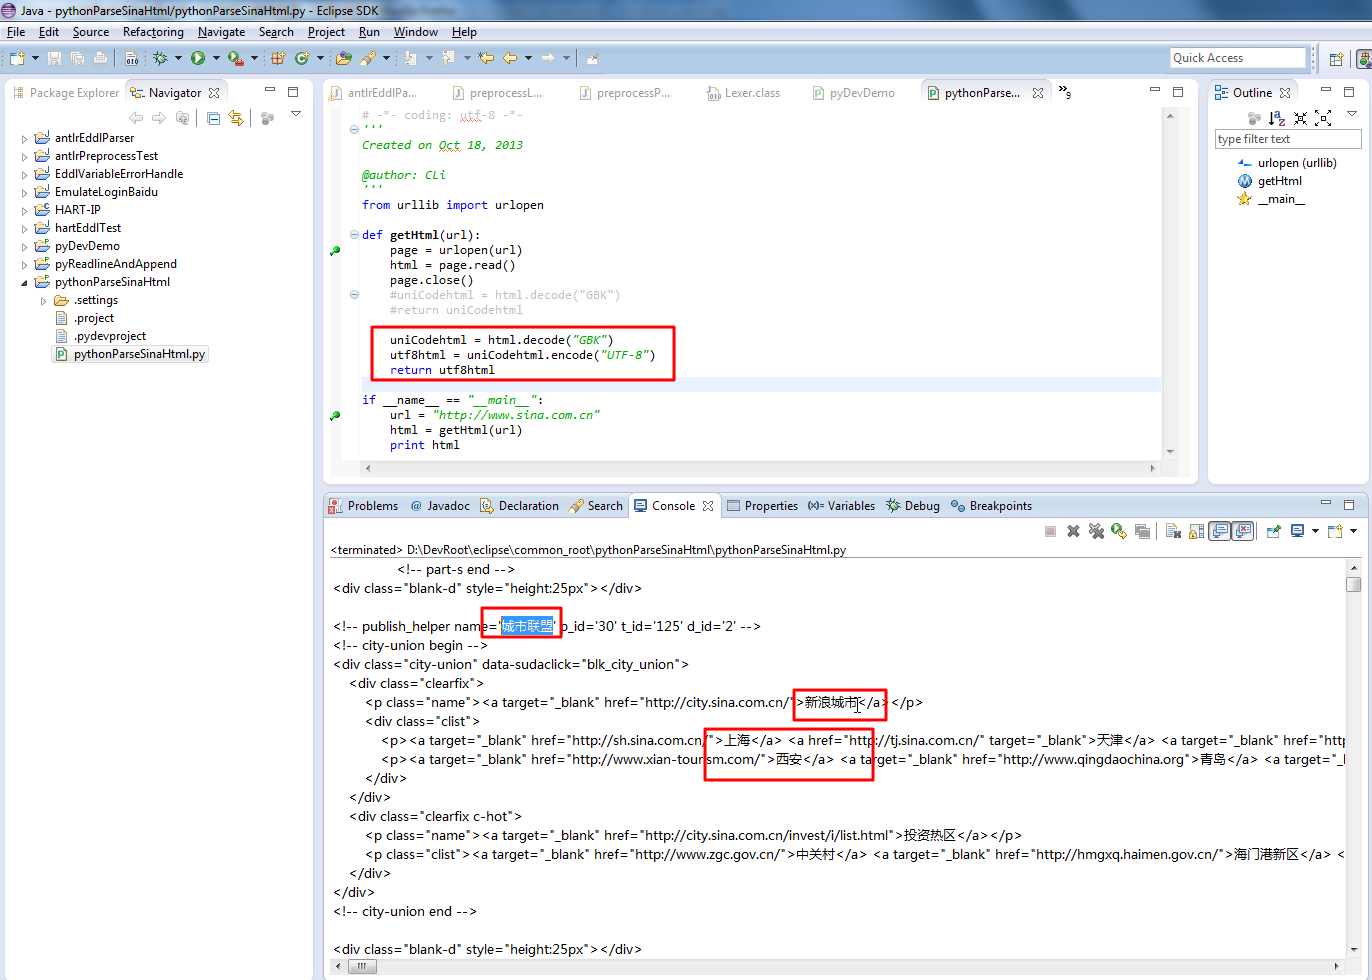Click the Quick Access search field
This screenshot has height=980, width=1372.
pyautogui.click(x=1238, y=58)
